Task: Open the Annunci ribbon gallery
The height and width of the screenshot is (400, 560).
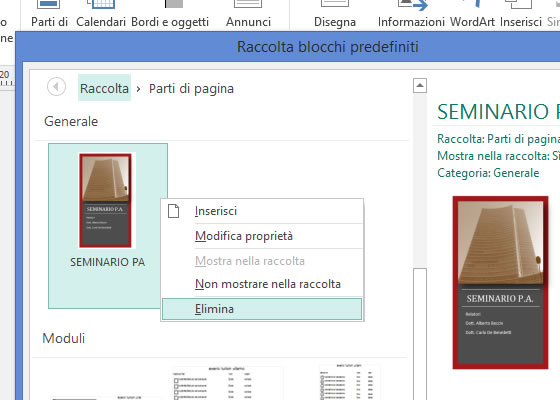Action: [x=248, y=14]
